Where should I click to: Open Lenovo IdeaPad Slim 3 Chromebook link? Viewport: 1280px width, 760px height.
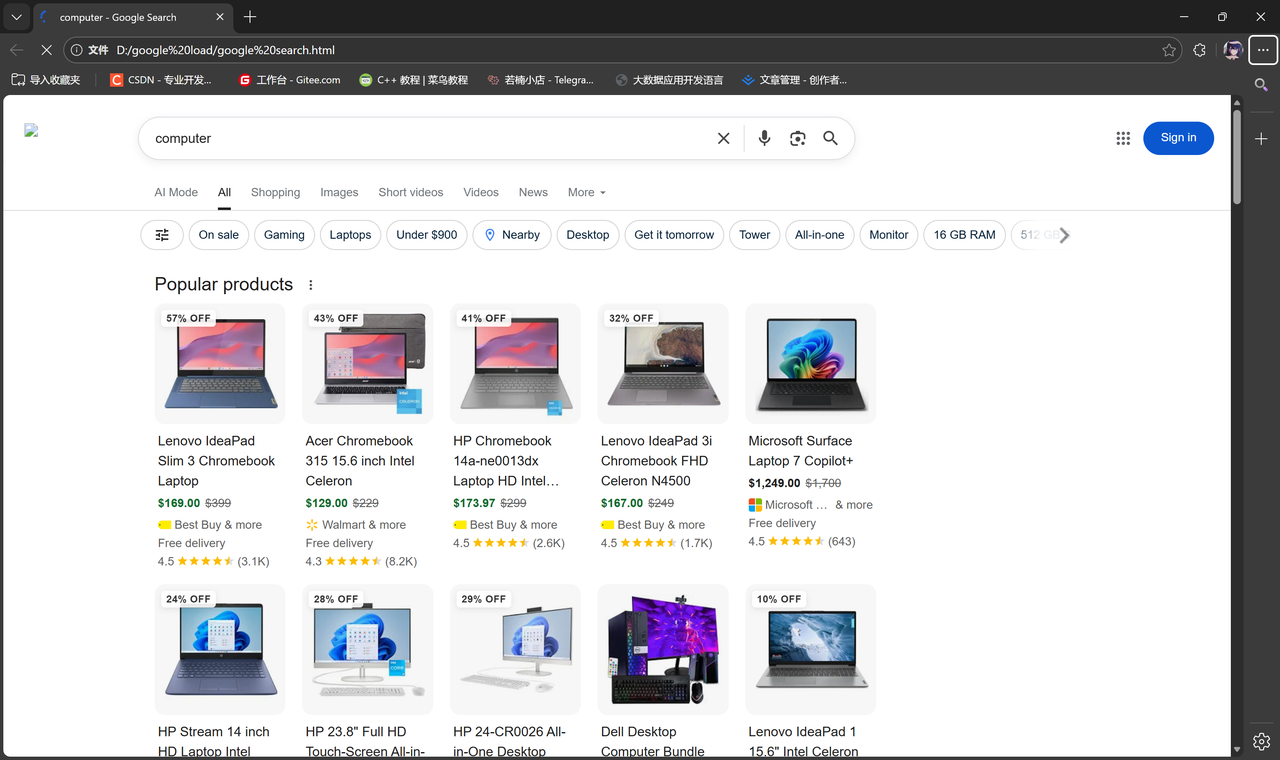tap(216, 461)
